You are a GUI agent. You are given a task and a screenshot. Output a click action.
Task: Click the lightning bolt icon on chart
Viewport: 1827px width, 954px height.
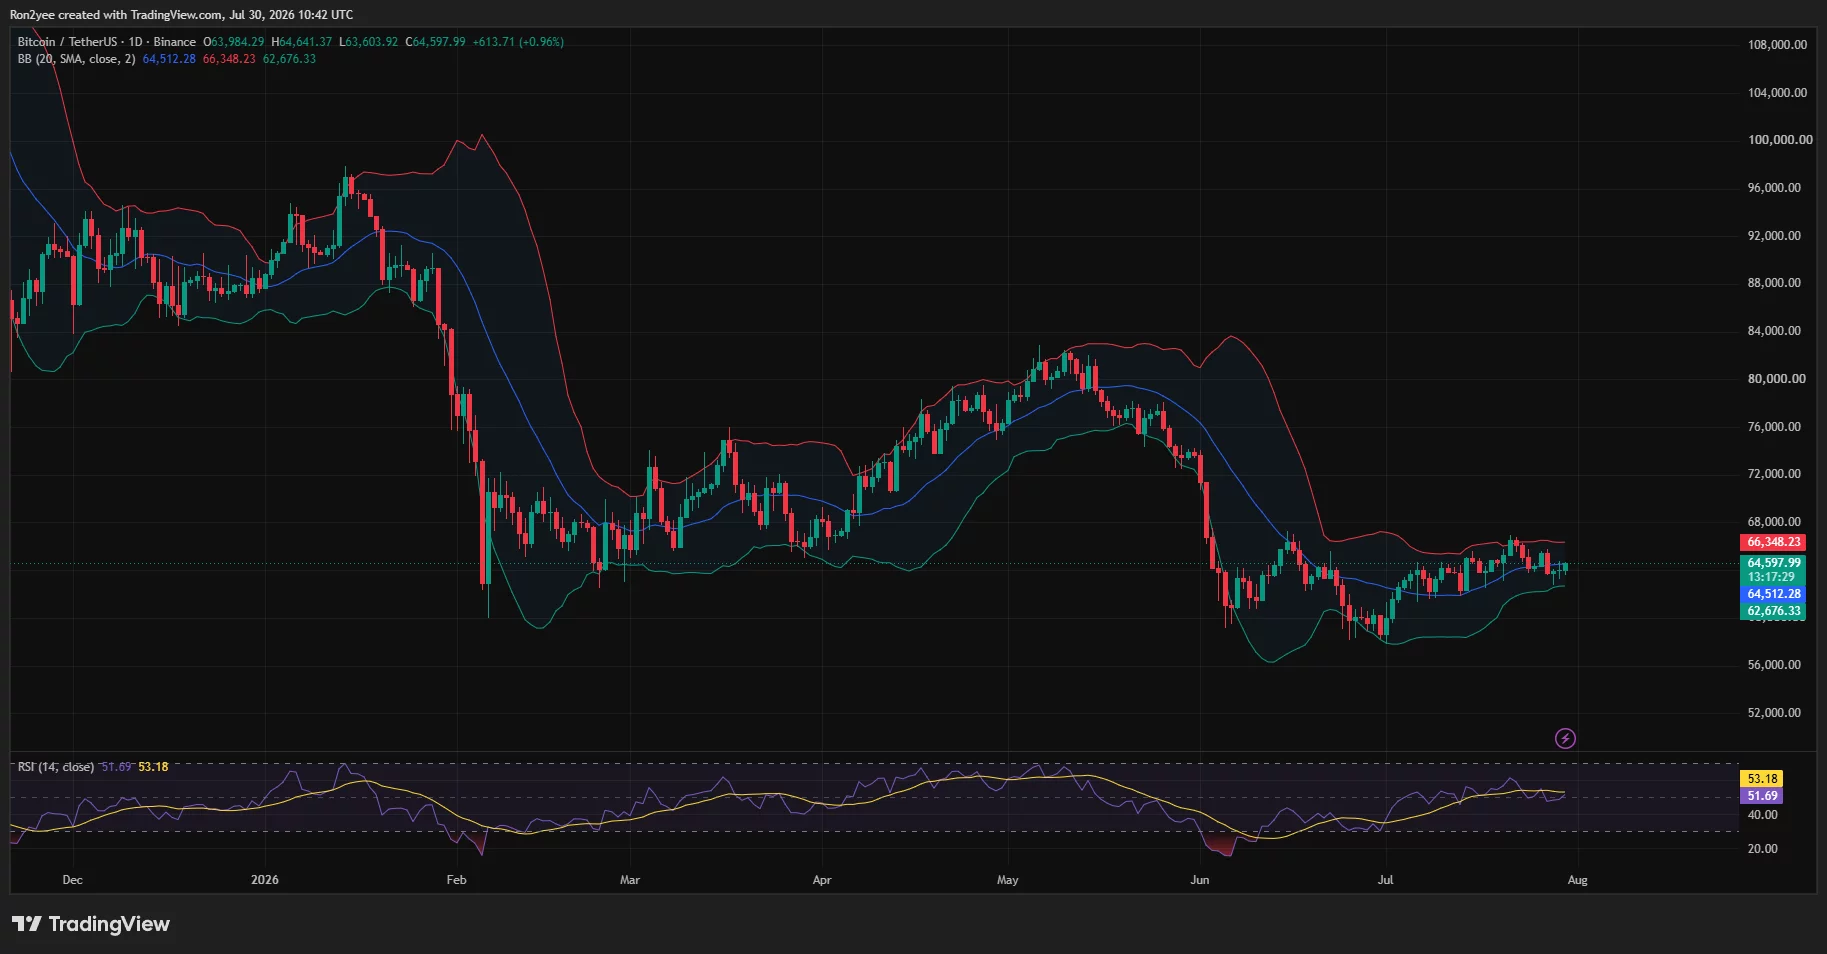pyautogui.click(x=1565, y=738)
